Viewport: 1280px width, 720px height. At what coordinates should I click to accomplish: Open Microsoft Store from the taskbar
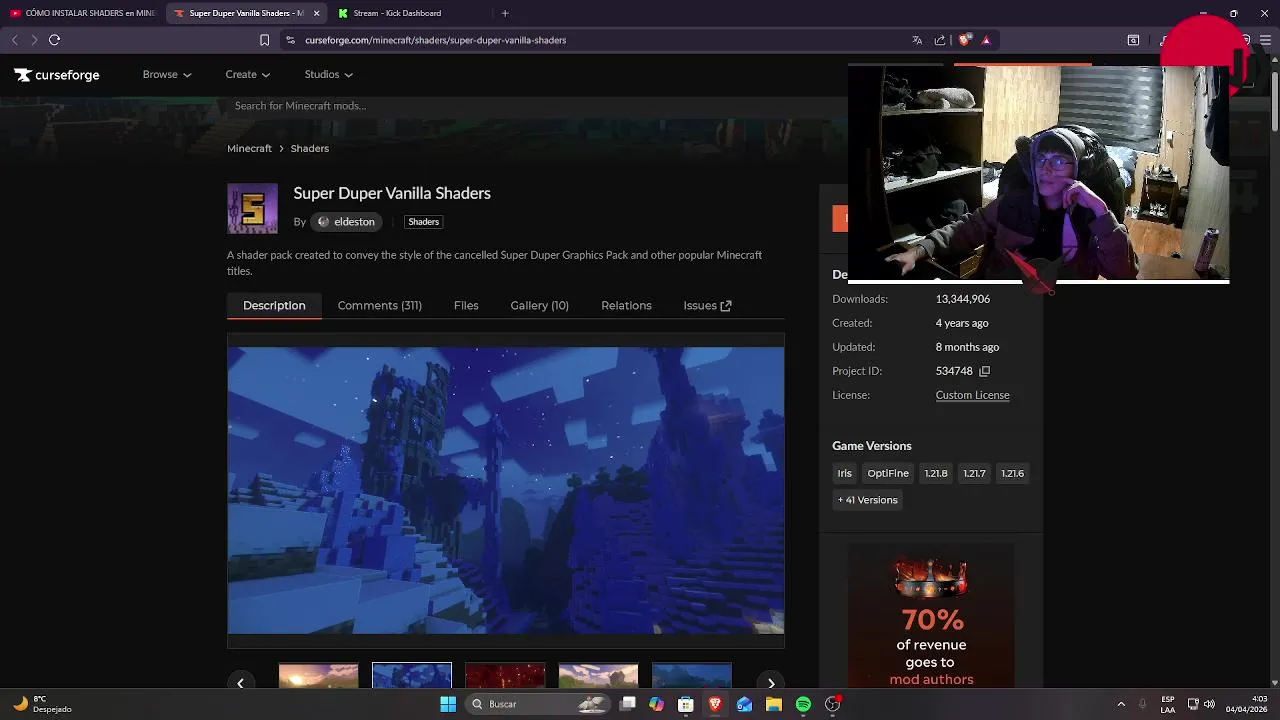[686, 704]
